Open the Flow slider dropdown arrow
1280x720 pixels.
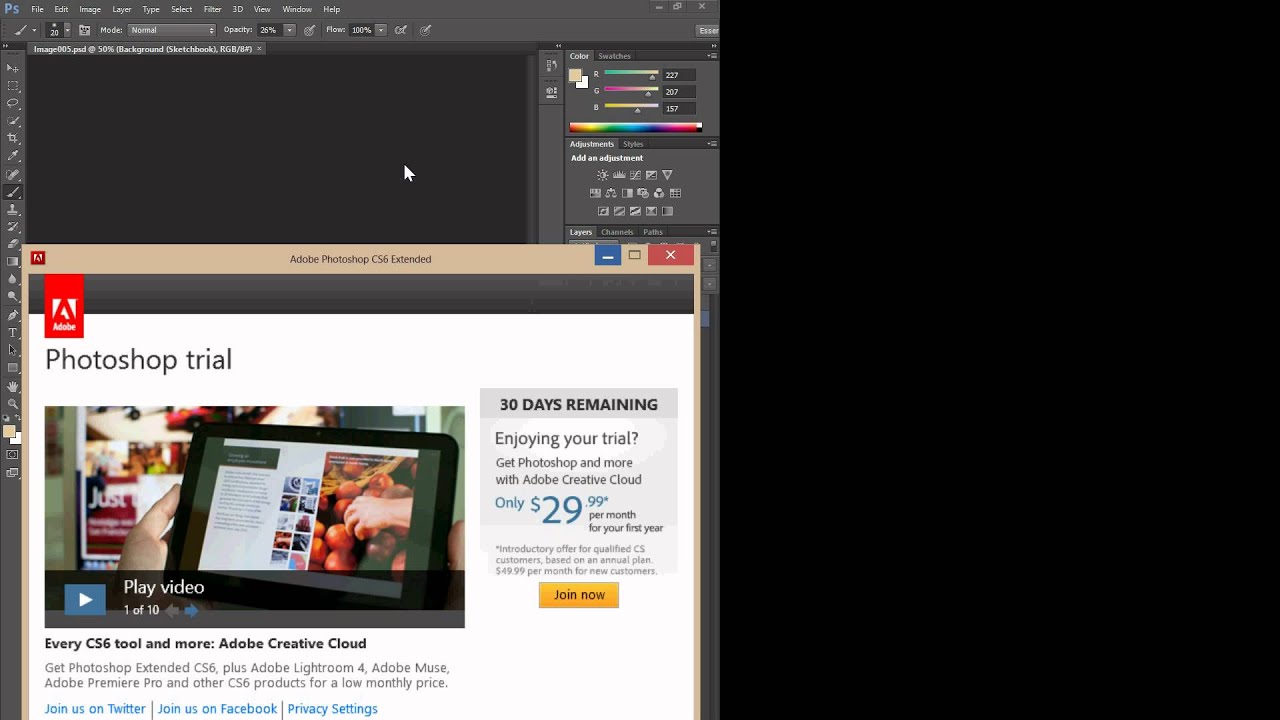point(381,30)
